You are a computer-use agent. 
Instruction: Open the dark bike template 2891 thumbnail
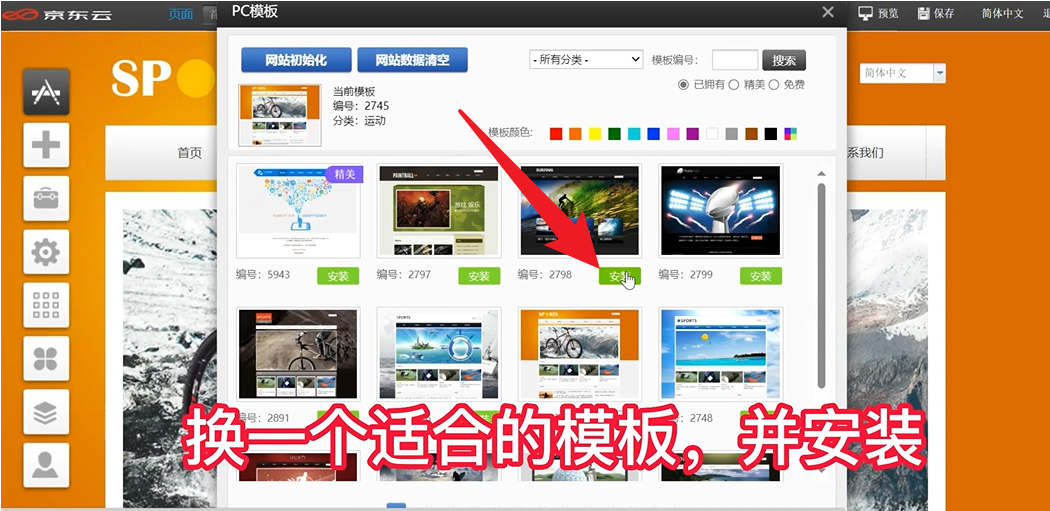(x=298, y=354)
